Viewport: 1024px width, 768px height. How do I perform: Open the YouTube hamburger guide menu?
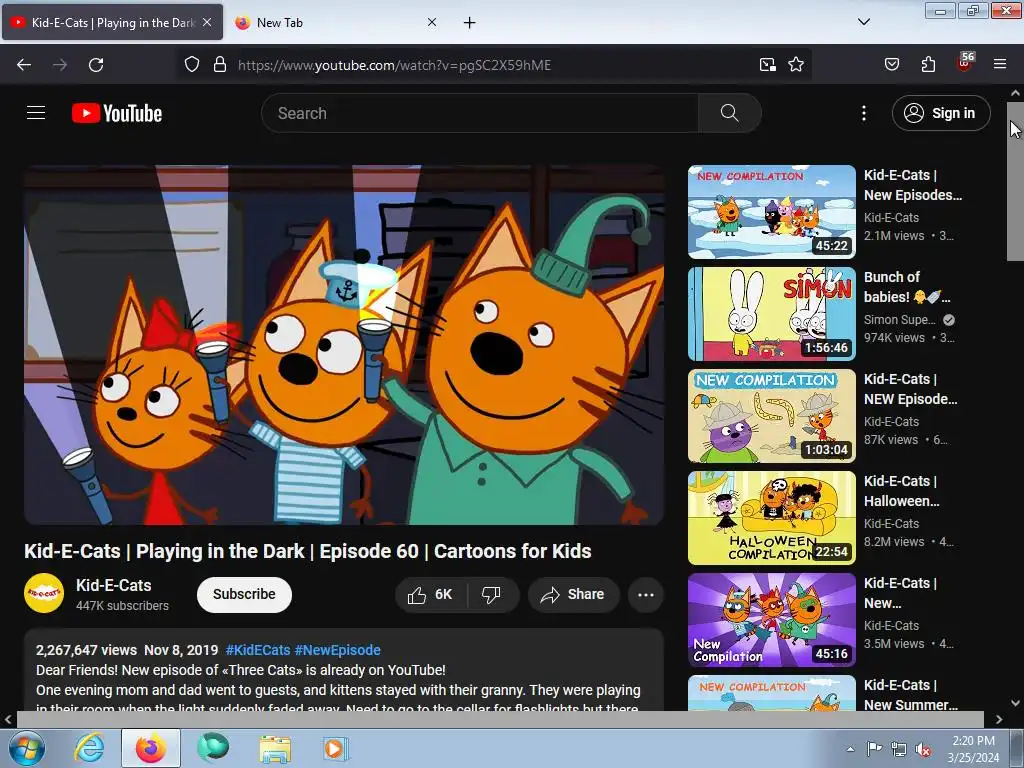36,113
